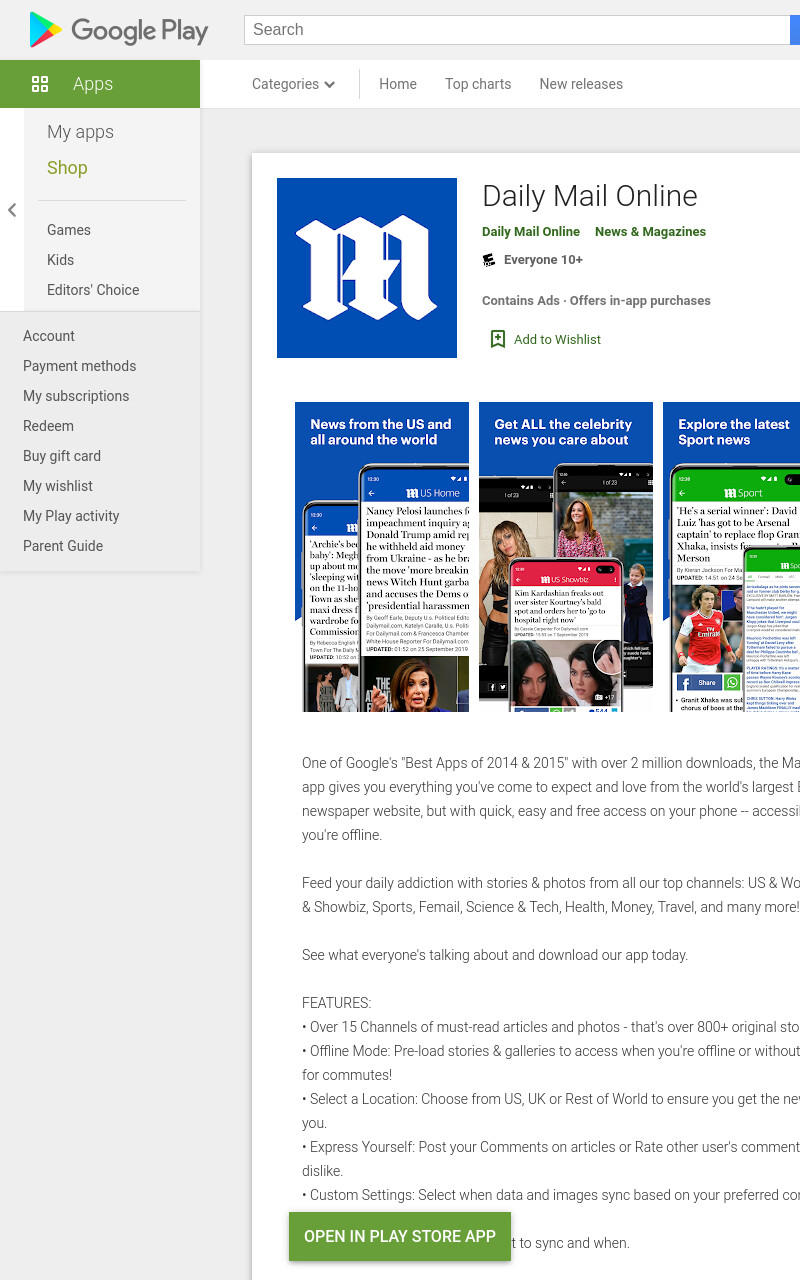
Task: Expand the Categories dropdown
Action: (x=293, y=84)
